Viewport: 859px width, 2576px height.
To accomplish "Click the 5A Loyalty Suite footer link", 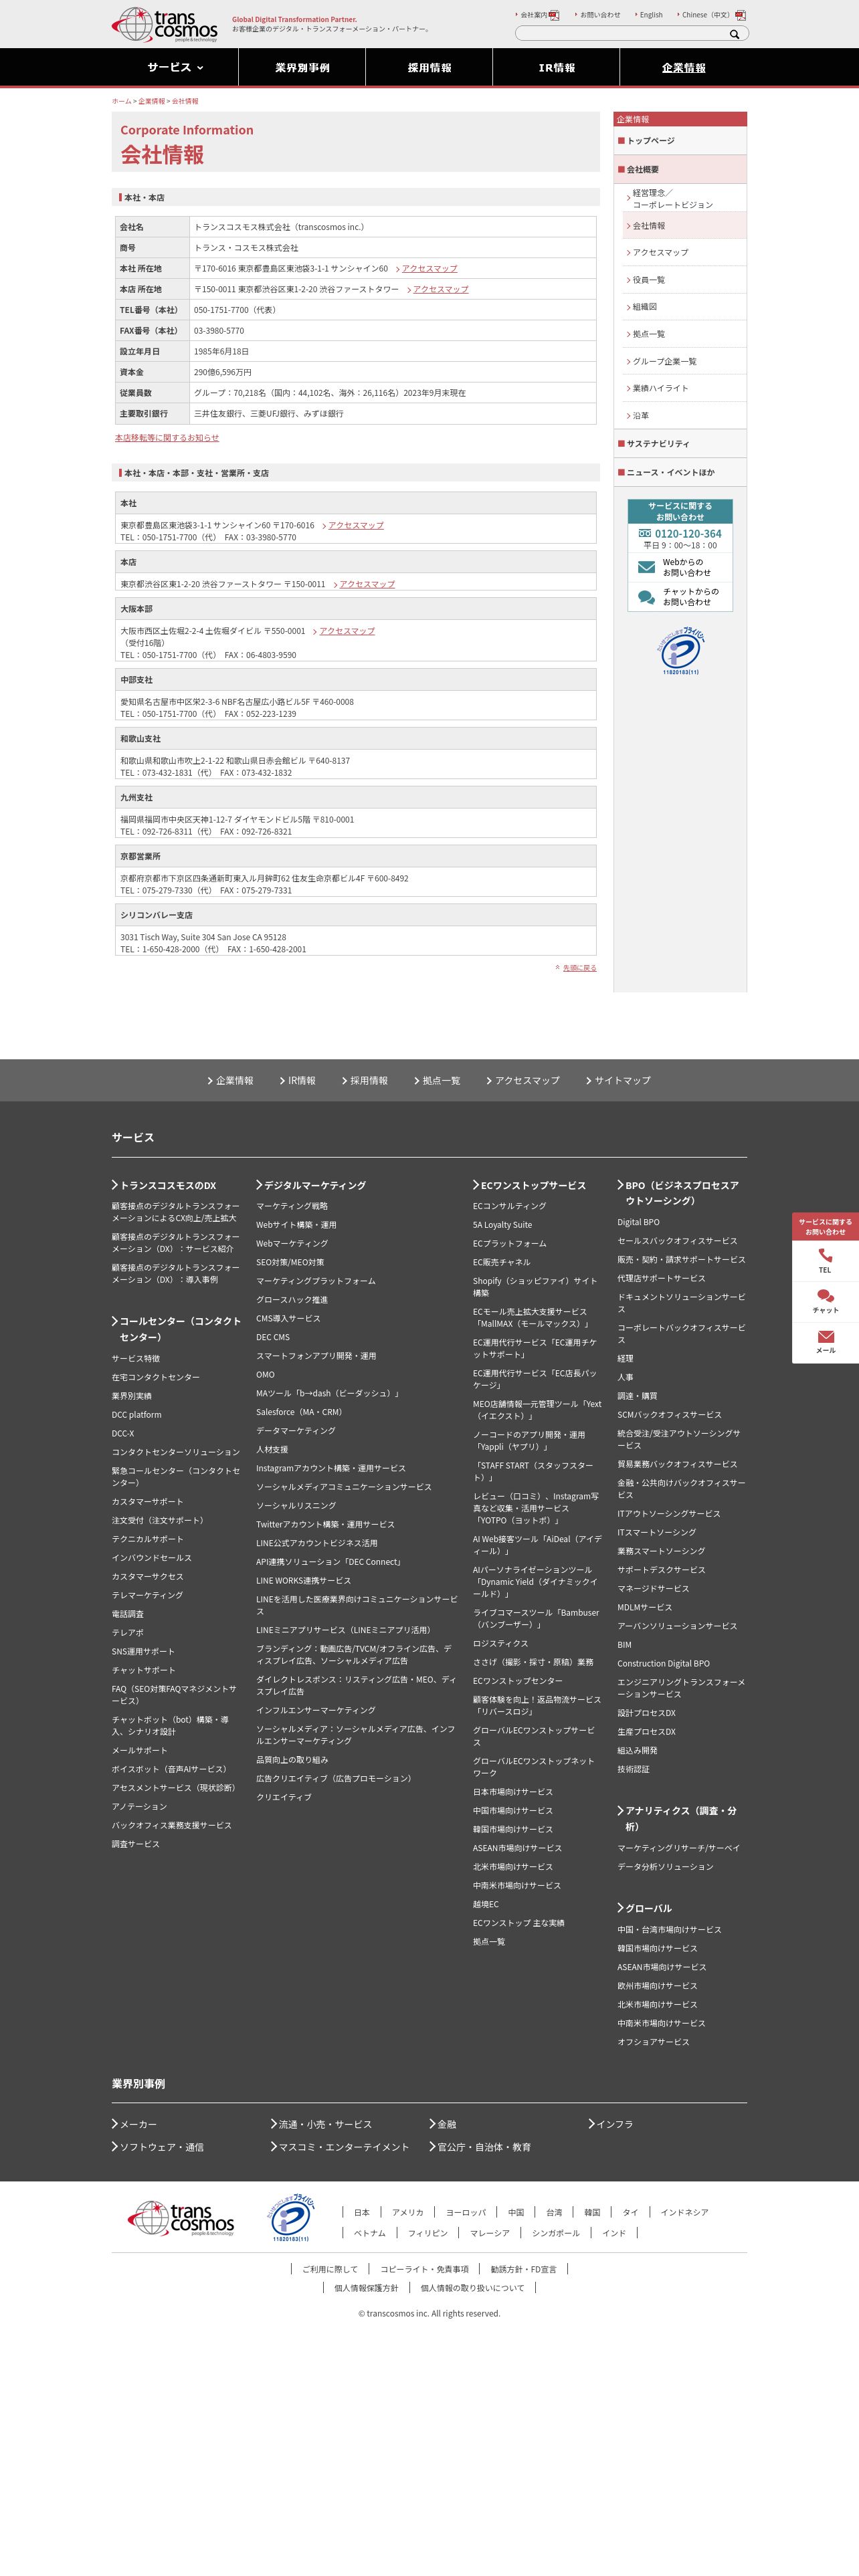I will 503,1225.
